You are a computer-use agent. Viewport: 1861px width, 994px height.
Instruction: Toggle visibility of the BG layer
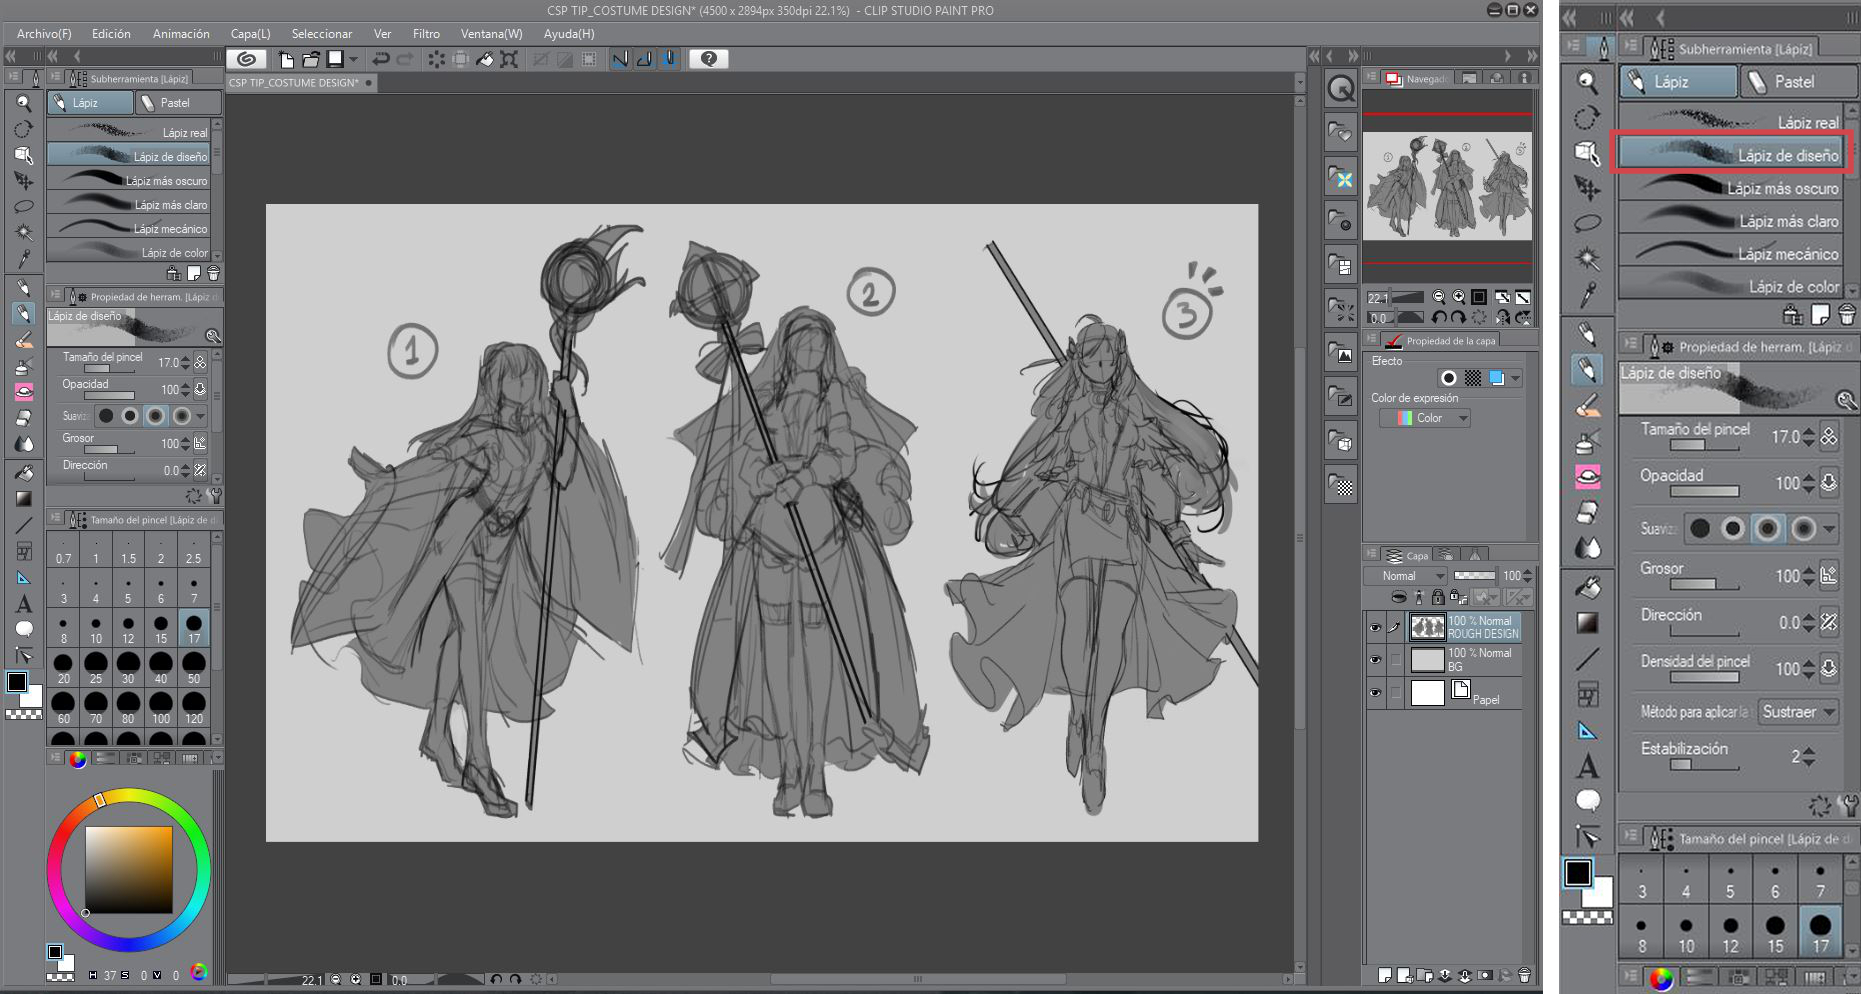pos(1375,660)
